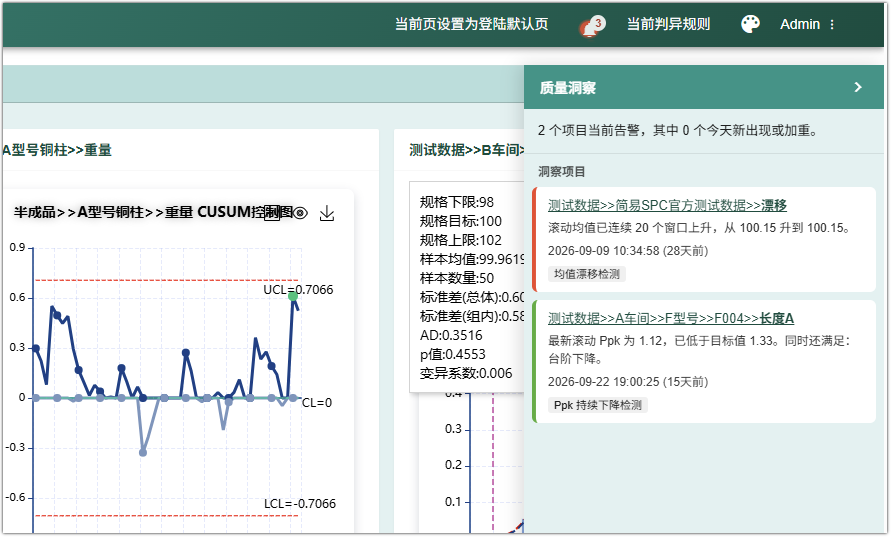891x537 pixels.
Task: Click 当前页设置为登陆默认页 in header
Action: tap(472, 24)
